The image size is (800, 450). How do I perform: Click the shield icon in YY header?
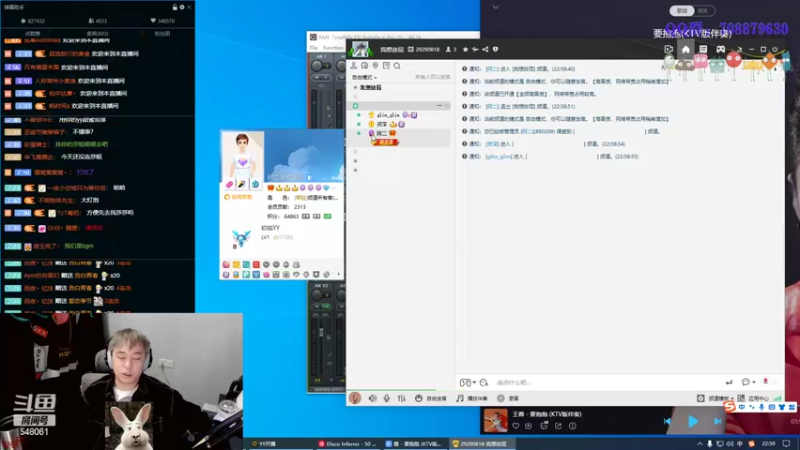pos(495,49)
